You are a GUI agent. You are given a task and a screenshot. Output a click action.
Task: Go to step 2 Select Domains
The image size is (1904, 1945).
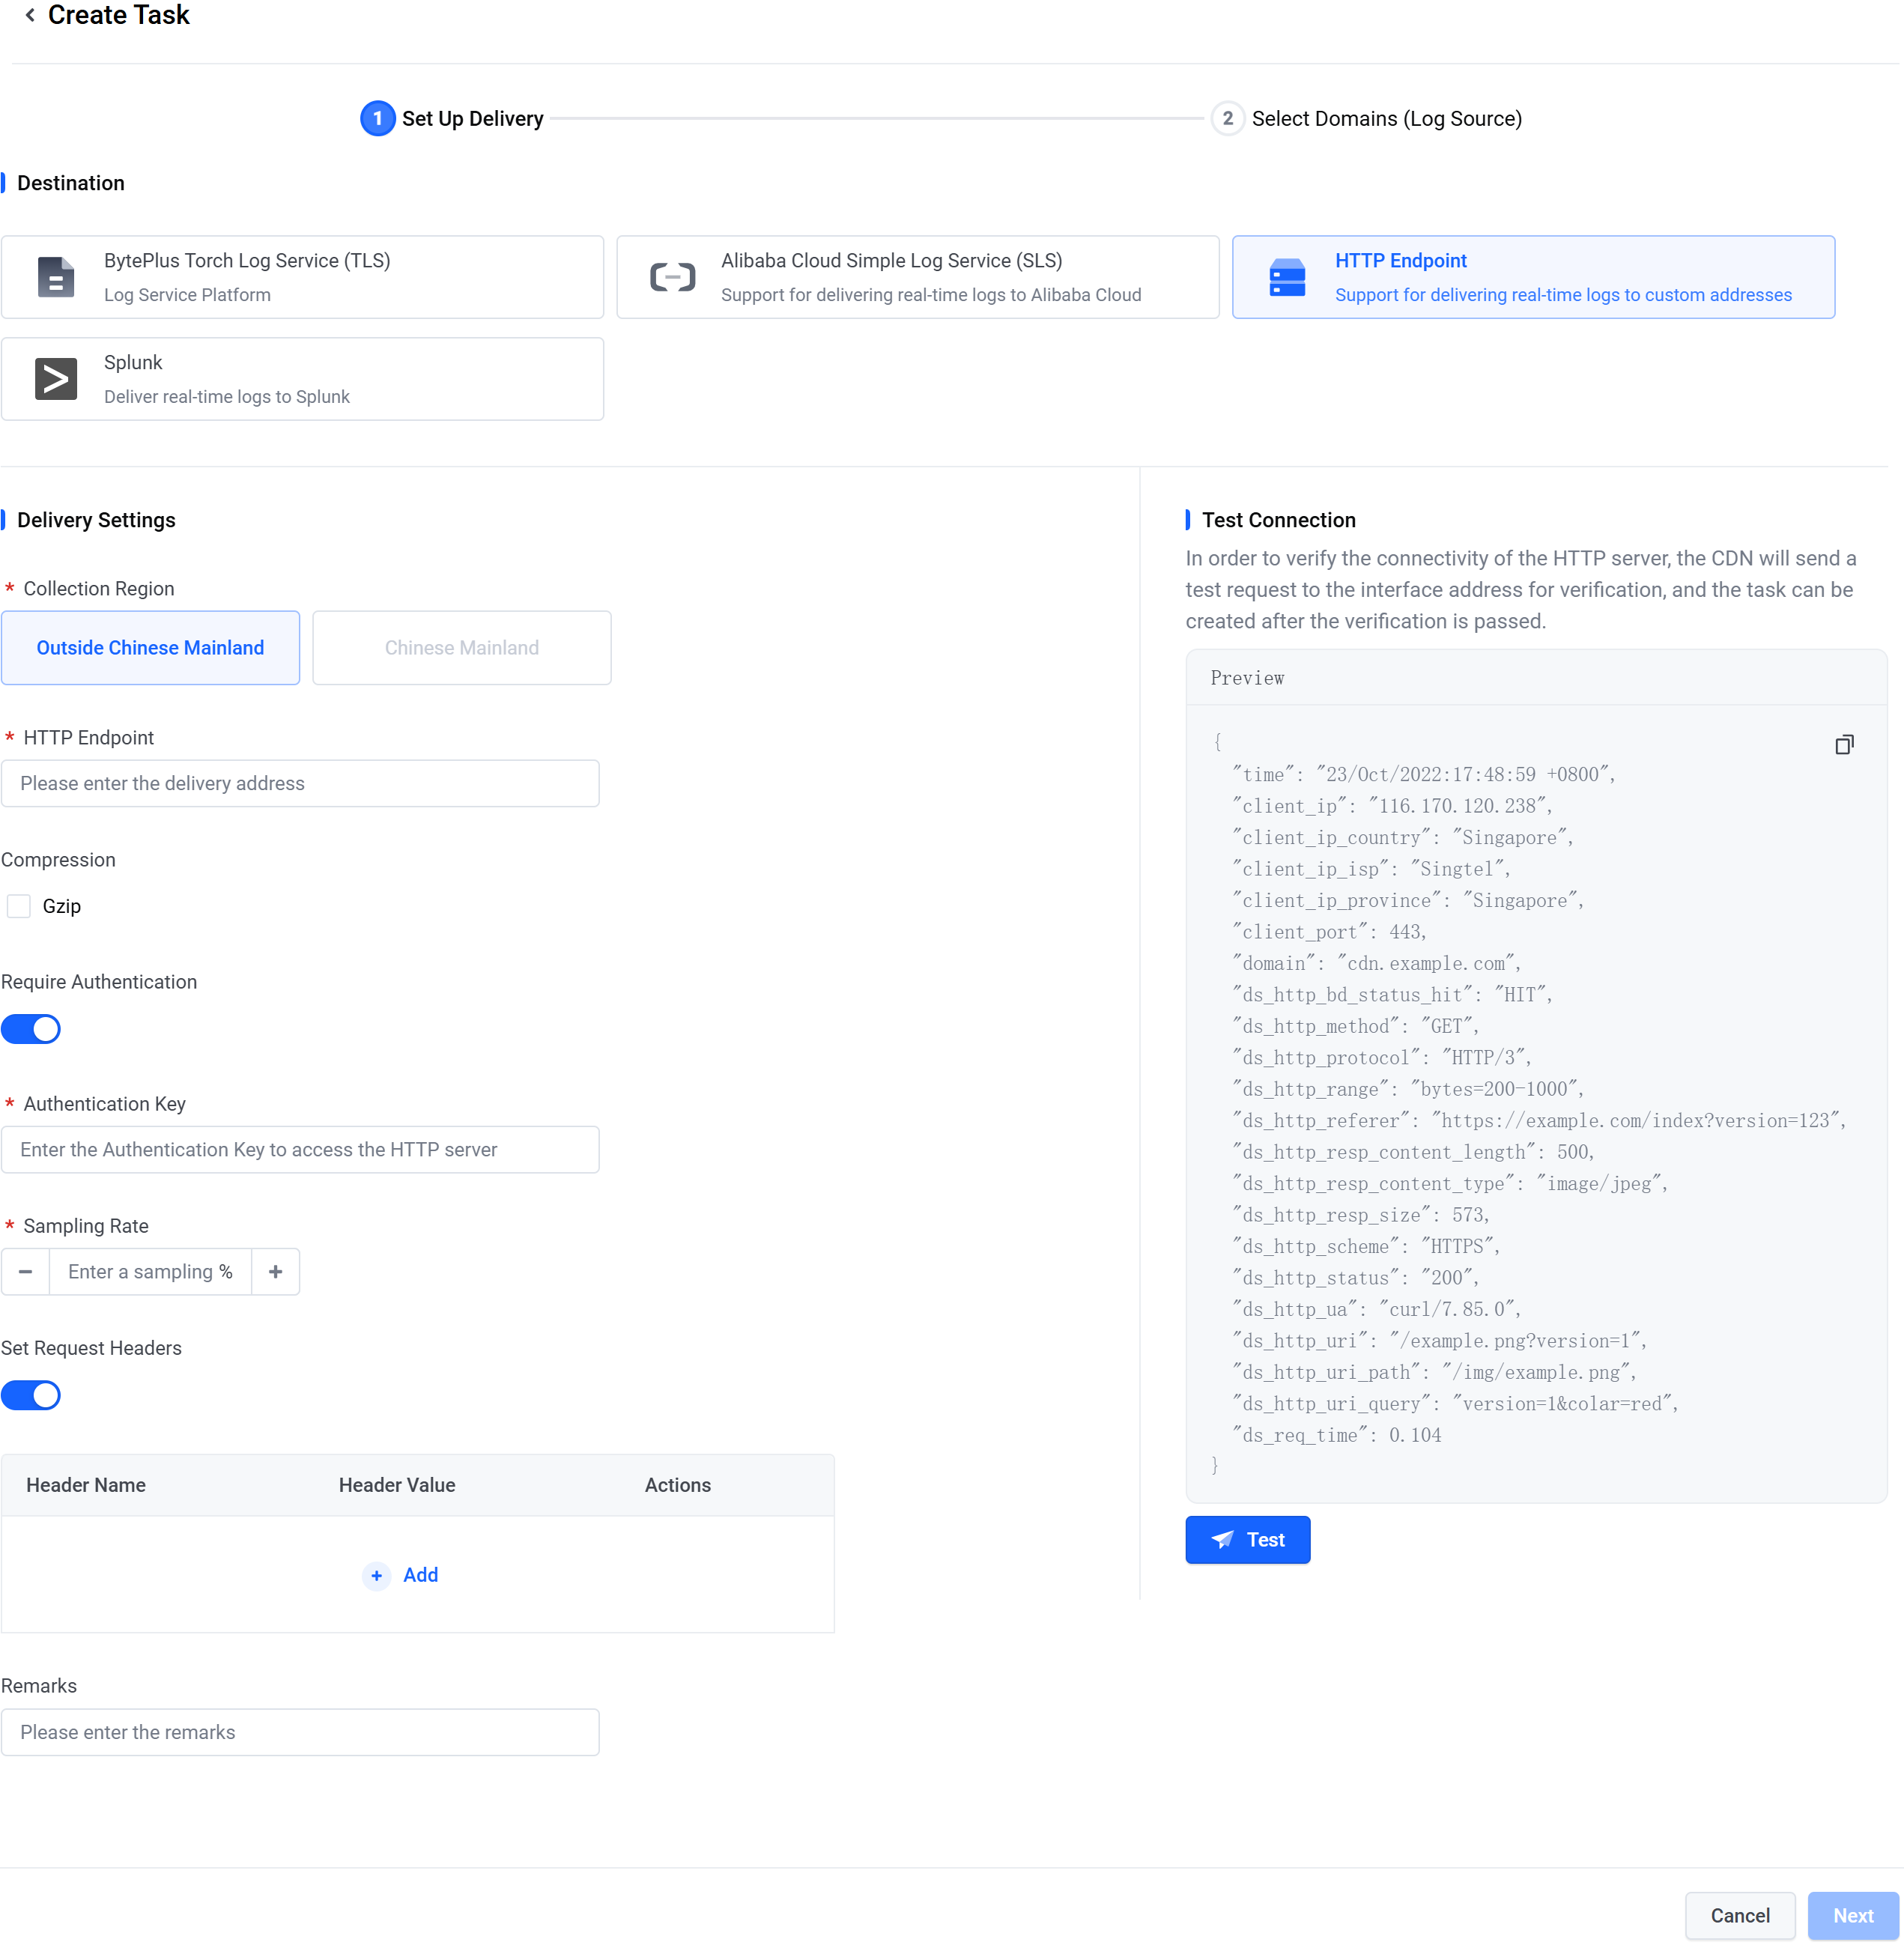coord(1228,118)
